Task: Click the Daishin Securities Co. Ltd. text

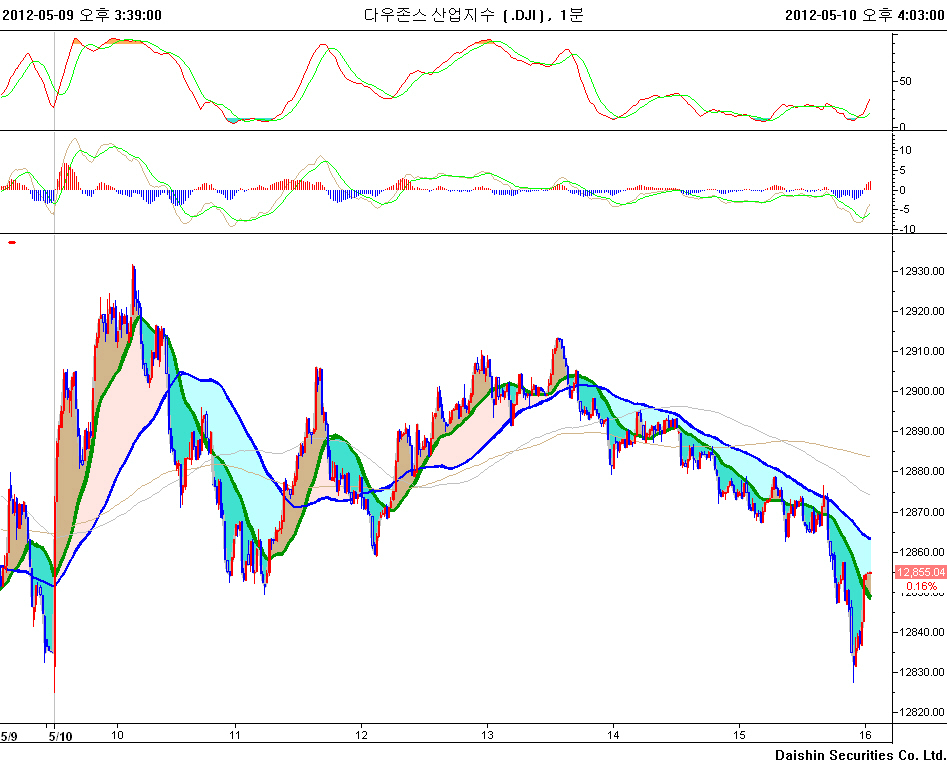Action: pos(860,755)
